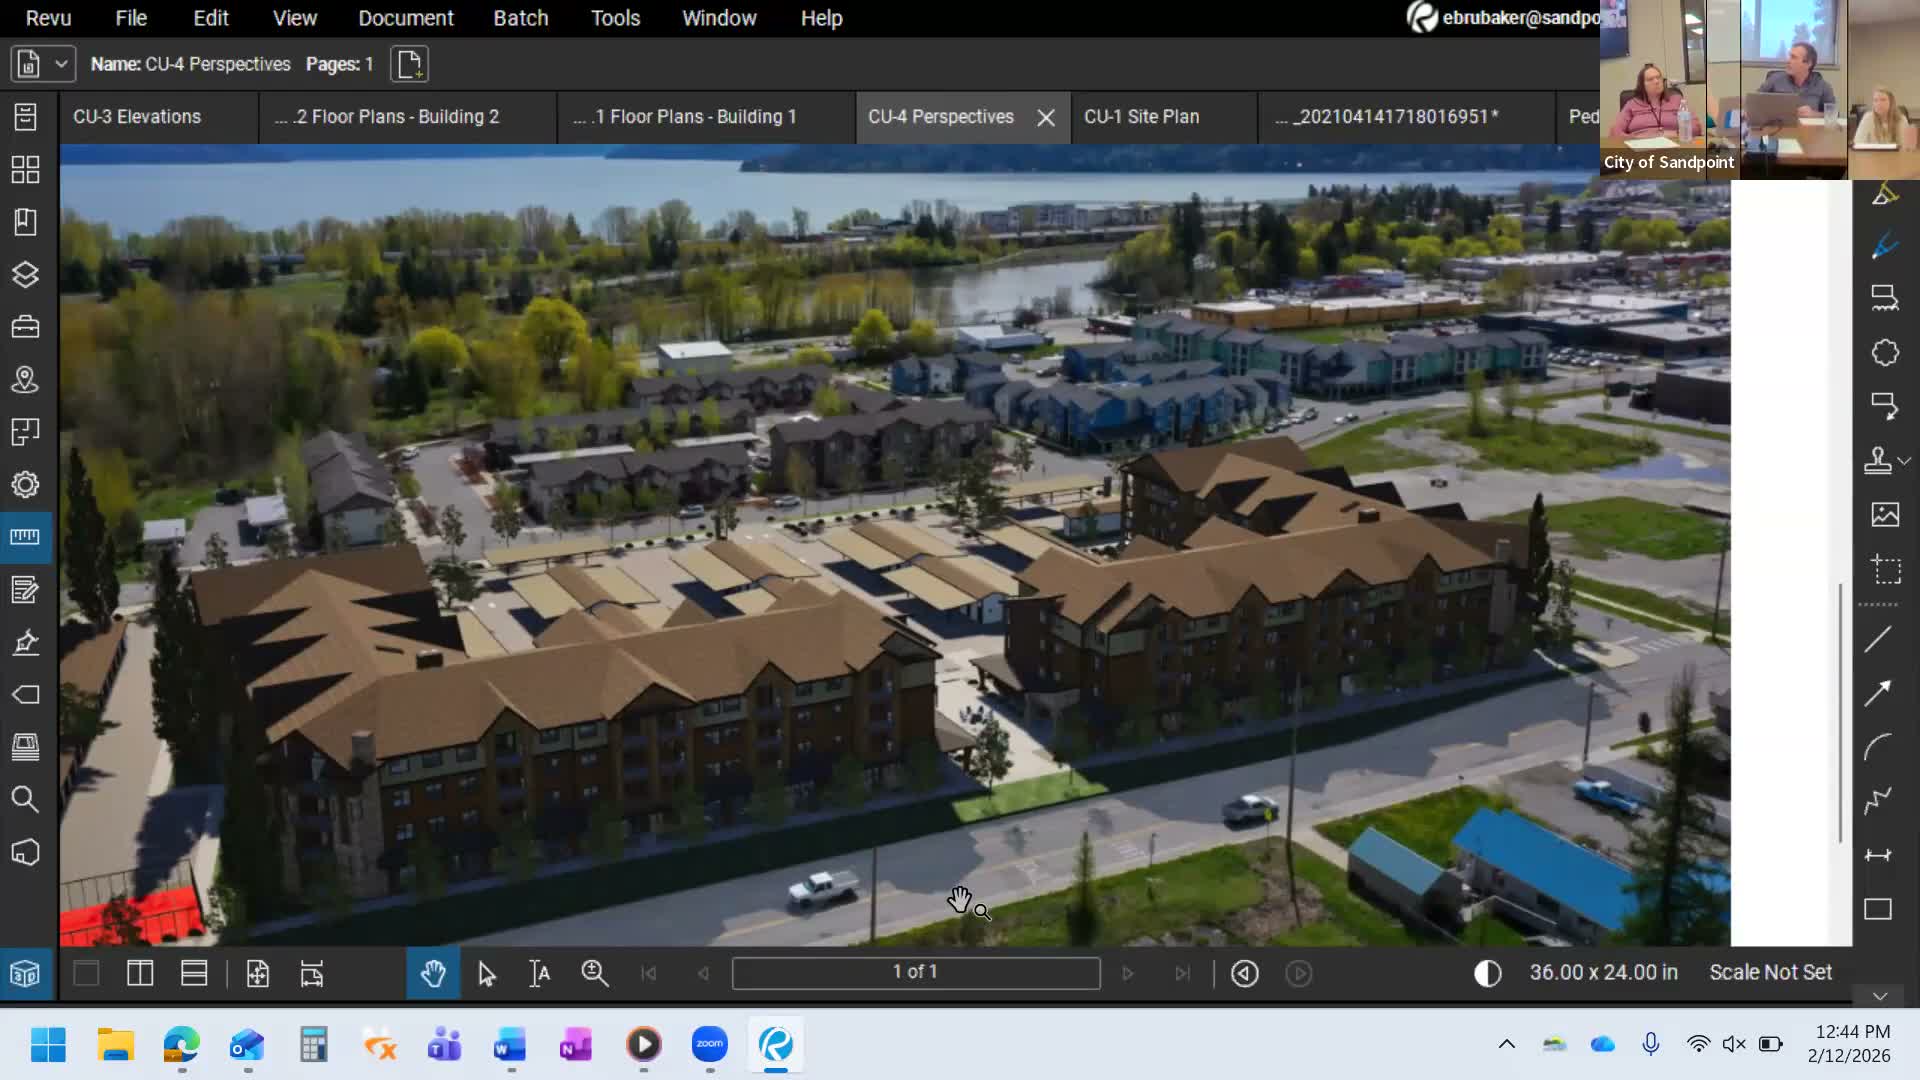Select the Measurements tool in the sidebar

click(x=25, y=537)
